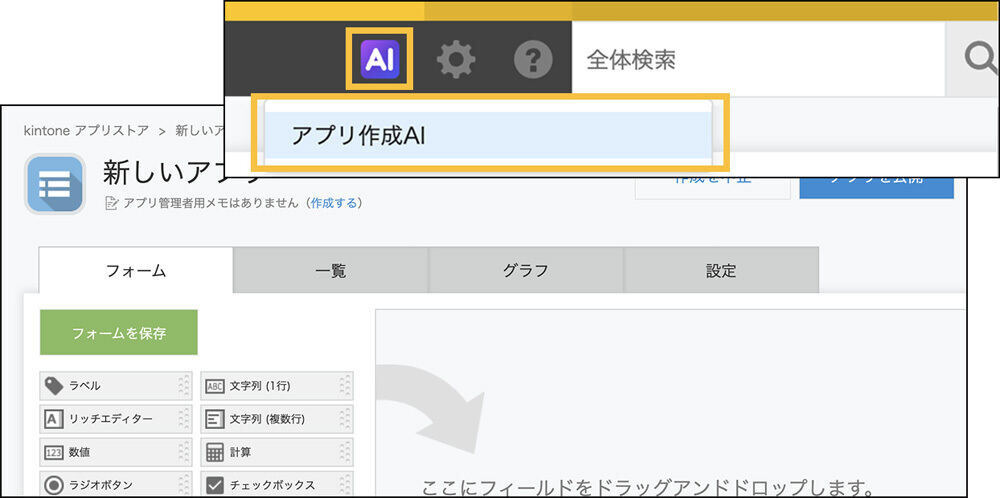
Task: Click the チェックボックス field text
Action: pyautogui.click(x=272, y=485)
